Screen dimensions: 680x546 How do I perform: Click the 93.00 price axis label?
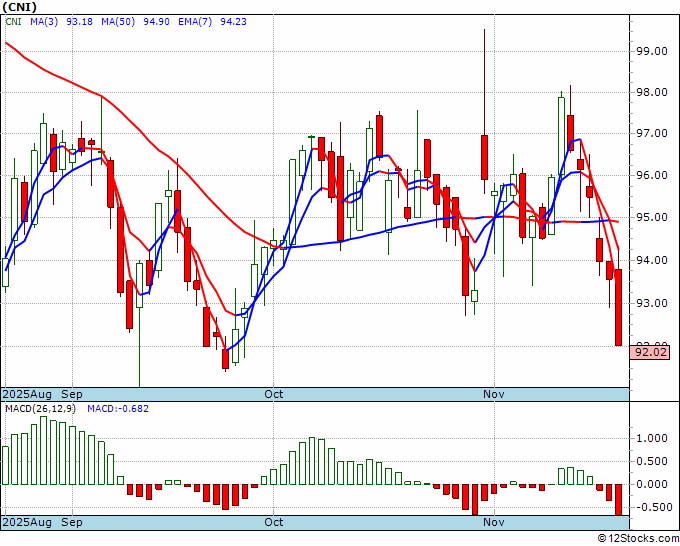click(651, 303)
